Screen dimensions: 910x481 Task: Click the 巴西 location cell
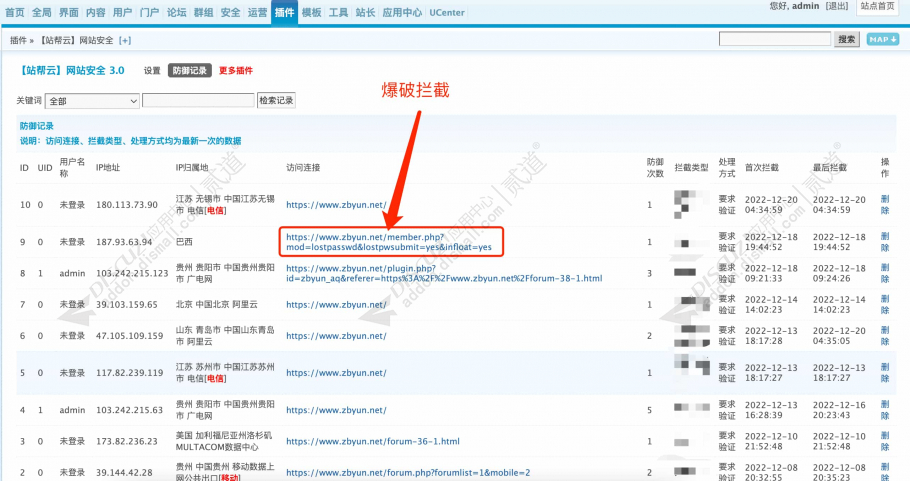[184, 242]
